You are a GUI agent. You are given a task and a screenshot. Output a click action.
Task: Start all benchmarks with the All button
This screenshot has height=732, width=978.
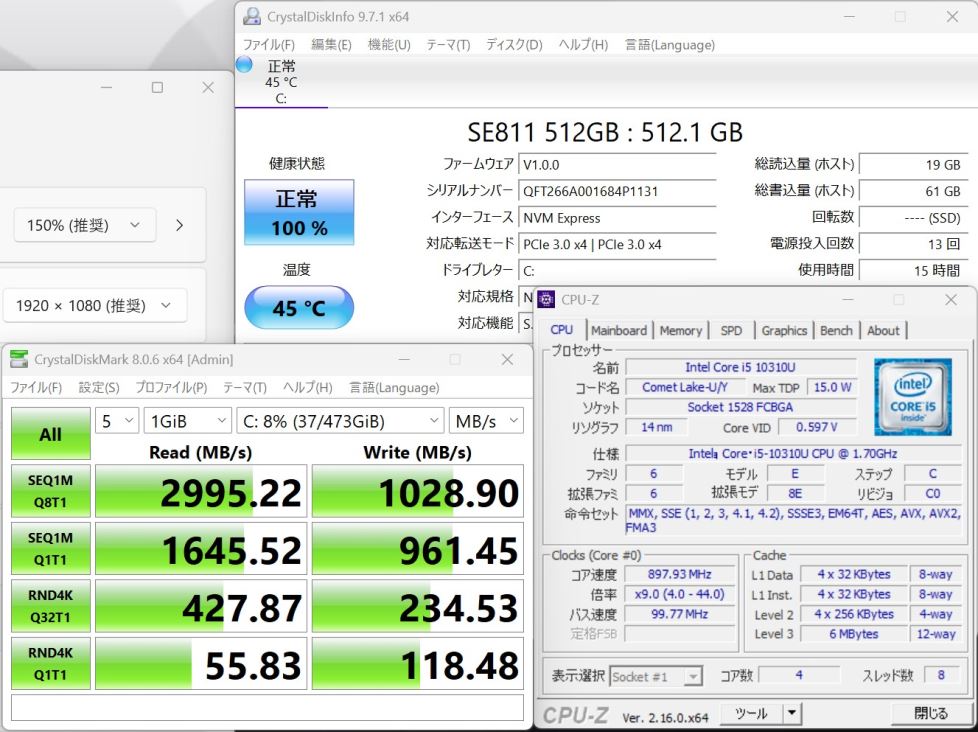[x=50, y=434]
